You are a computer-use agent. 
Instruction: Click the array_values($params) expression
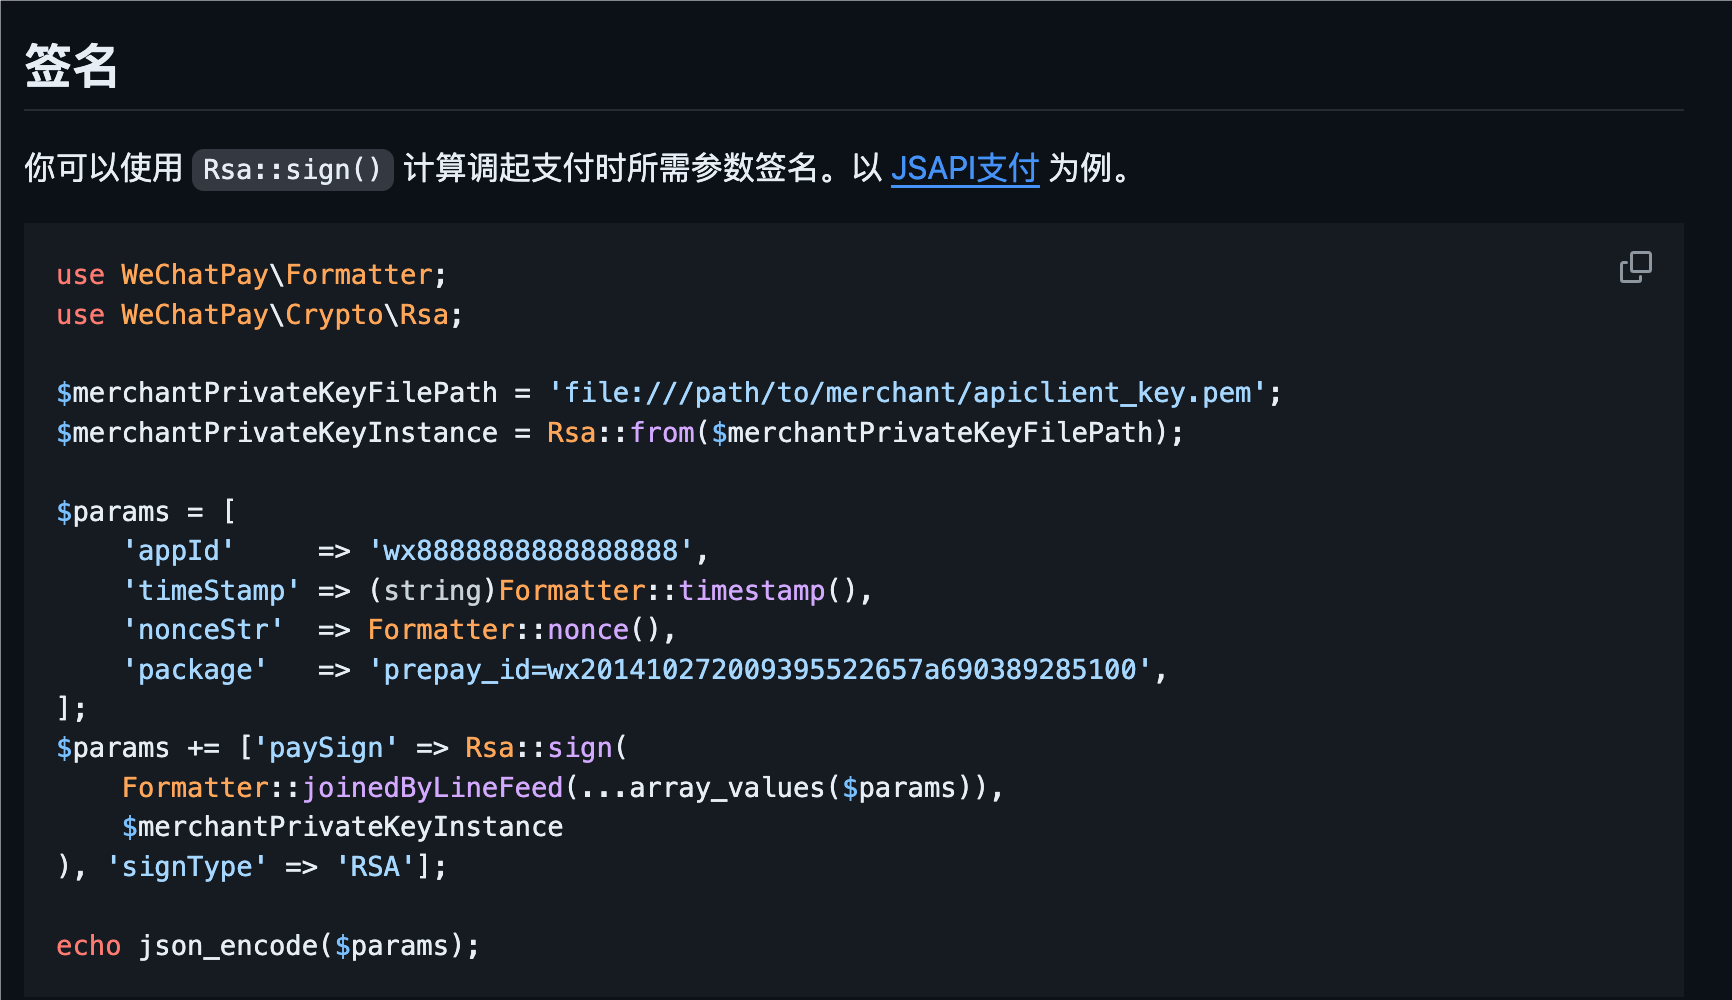[x=801, y=788]
